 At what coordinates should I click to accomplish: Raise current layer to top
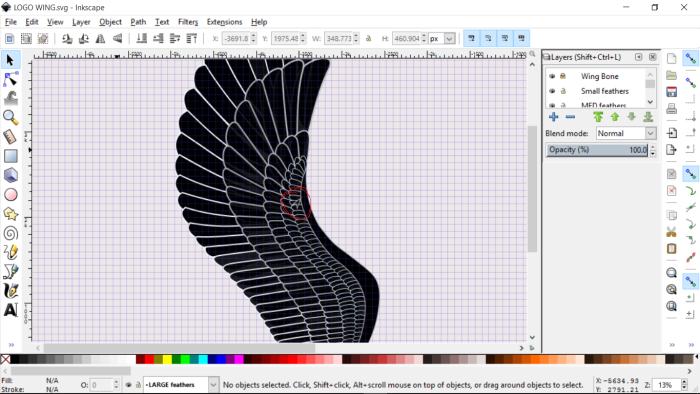pos(598,117)
